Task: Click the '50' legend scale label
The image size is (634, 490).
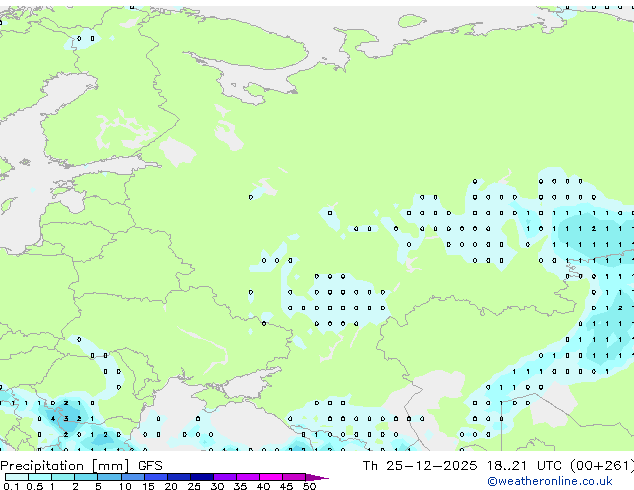Action: point(309,486)
